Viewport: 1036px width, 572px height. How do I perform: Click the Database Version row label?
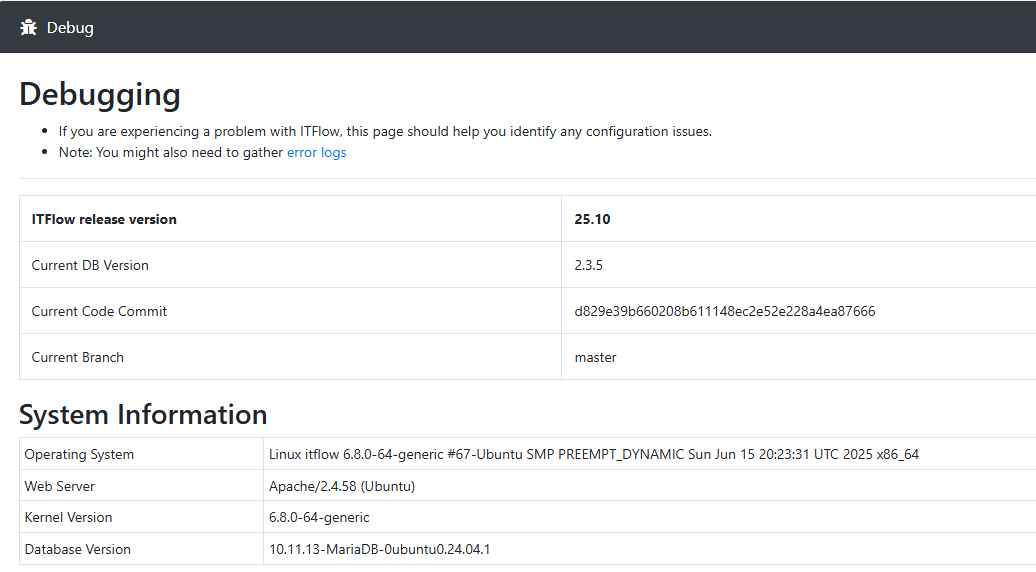77,549
